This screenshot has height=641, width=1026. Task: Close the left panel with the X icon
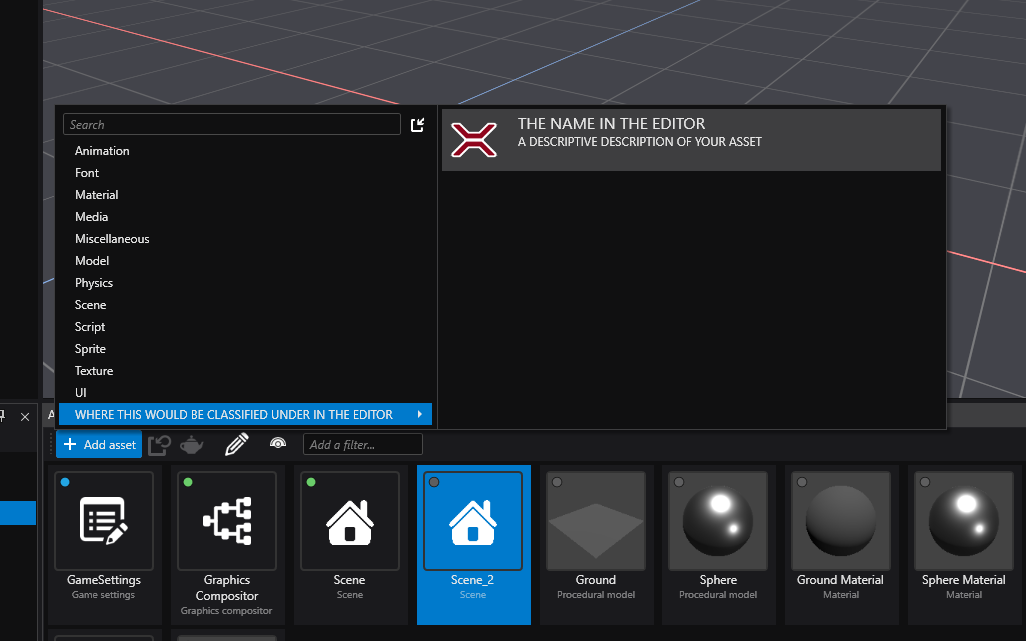pos(25,416)
